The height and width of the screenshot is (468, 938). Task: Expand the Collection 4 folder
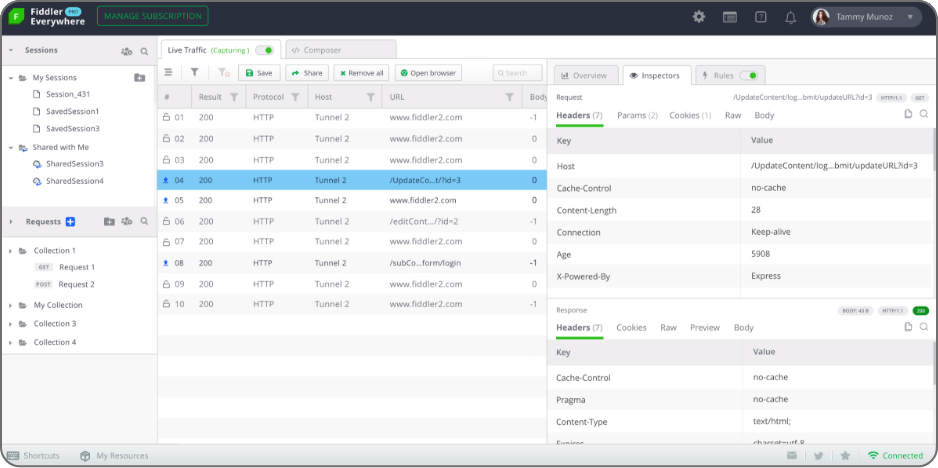click(11, 342)
